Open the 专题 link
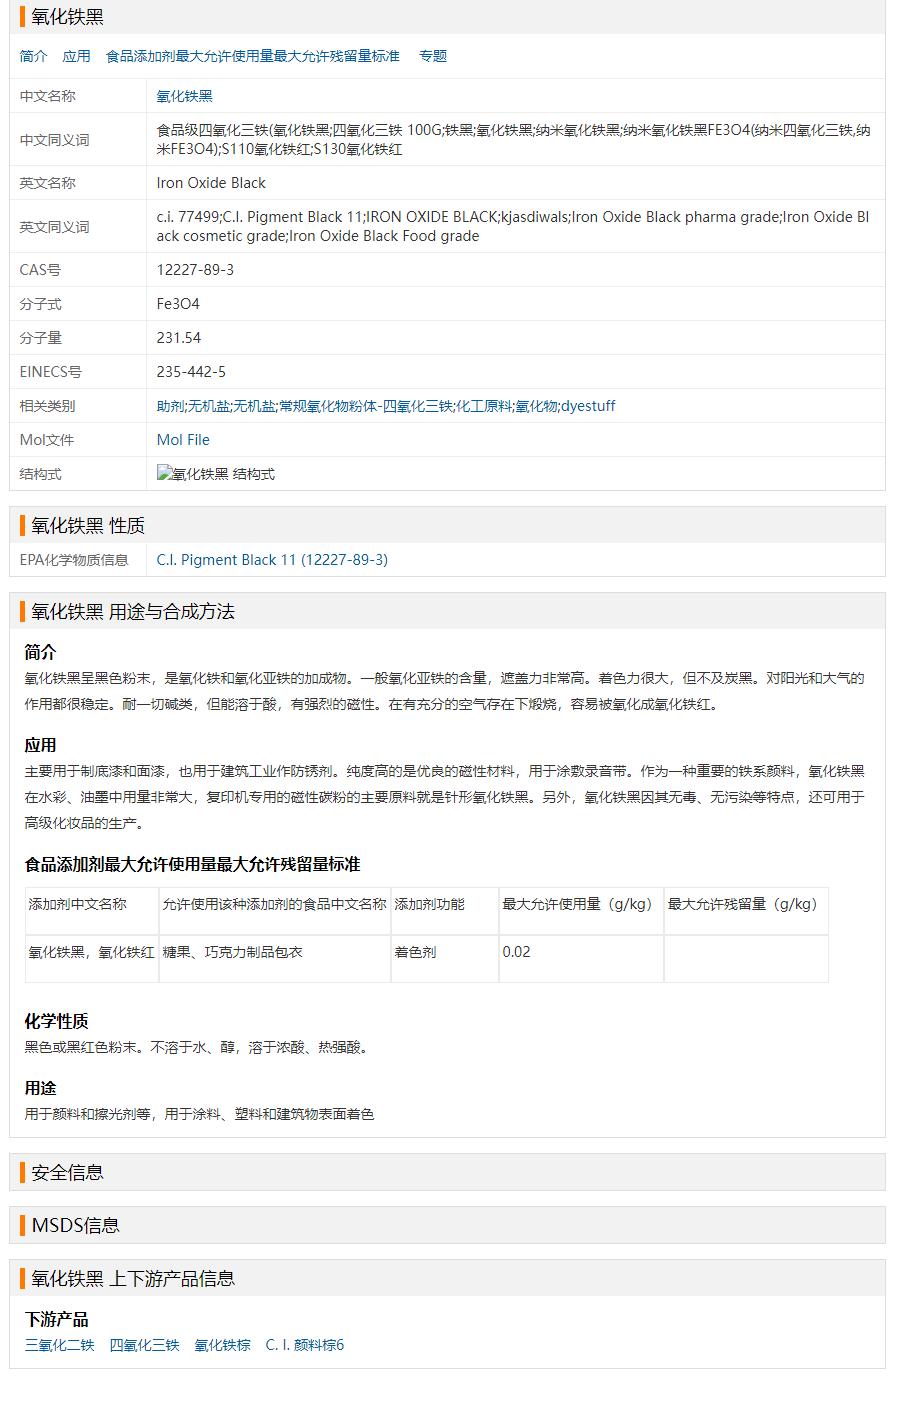The image size is (914, 1425). (432, 56)
